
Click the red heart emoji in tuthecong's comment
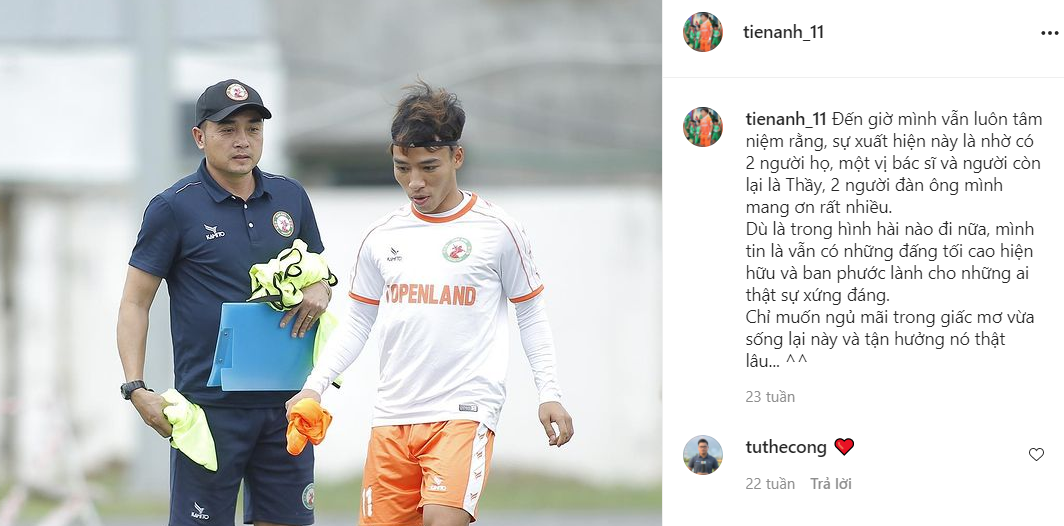(844, 447)
